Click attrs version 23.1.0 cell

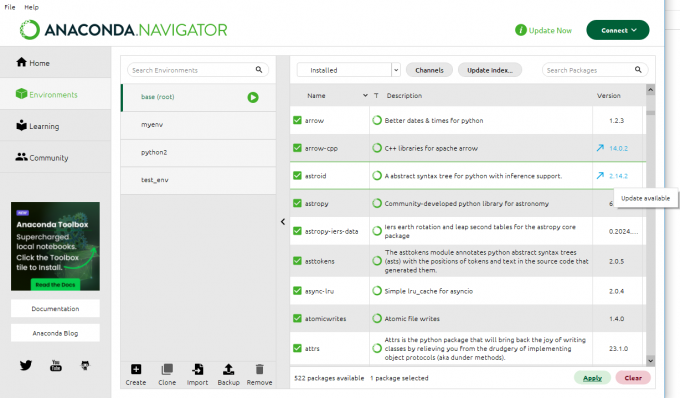[618, 348]
